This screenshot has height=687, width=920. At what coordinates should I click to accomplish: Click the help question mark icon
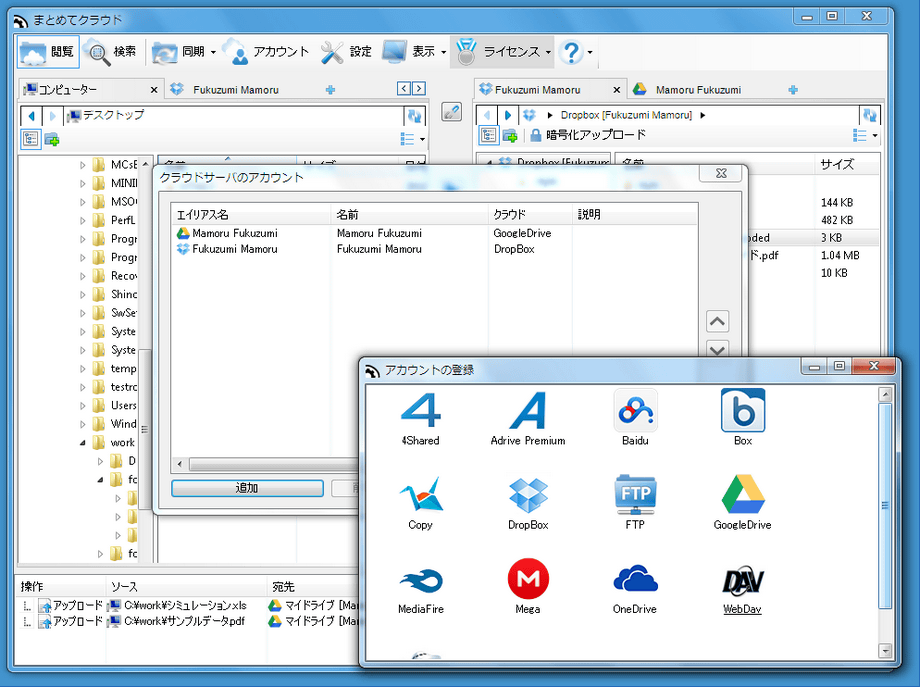571,52
